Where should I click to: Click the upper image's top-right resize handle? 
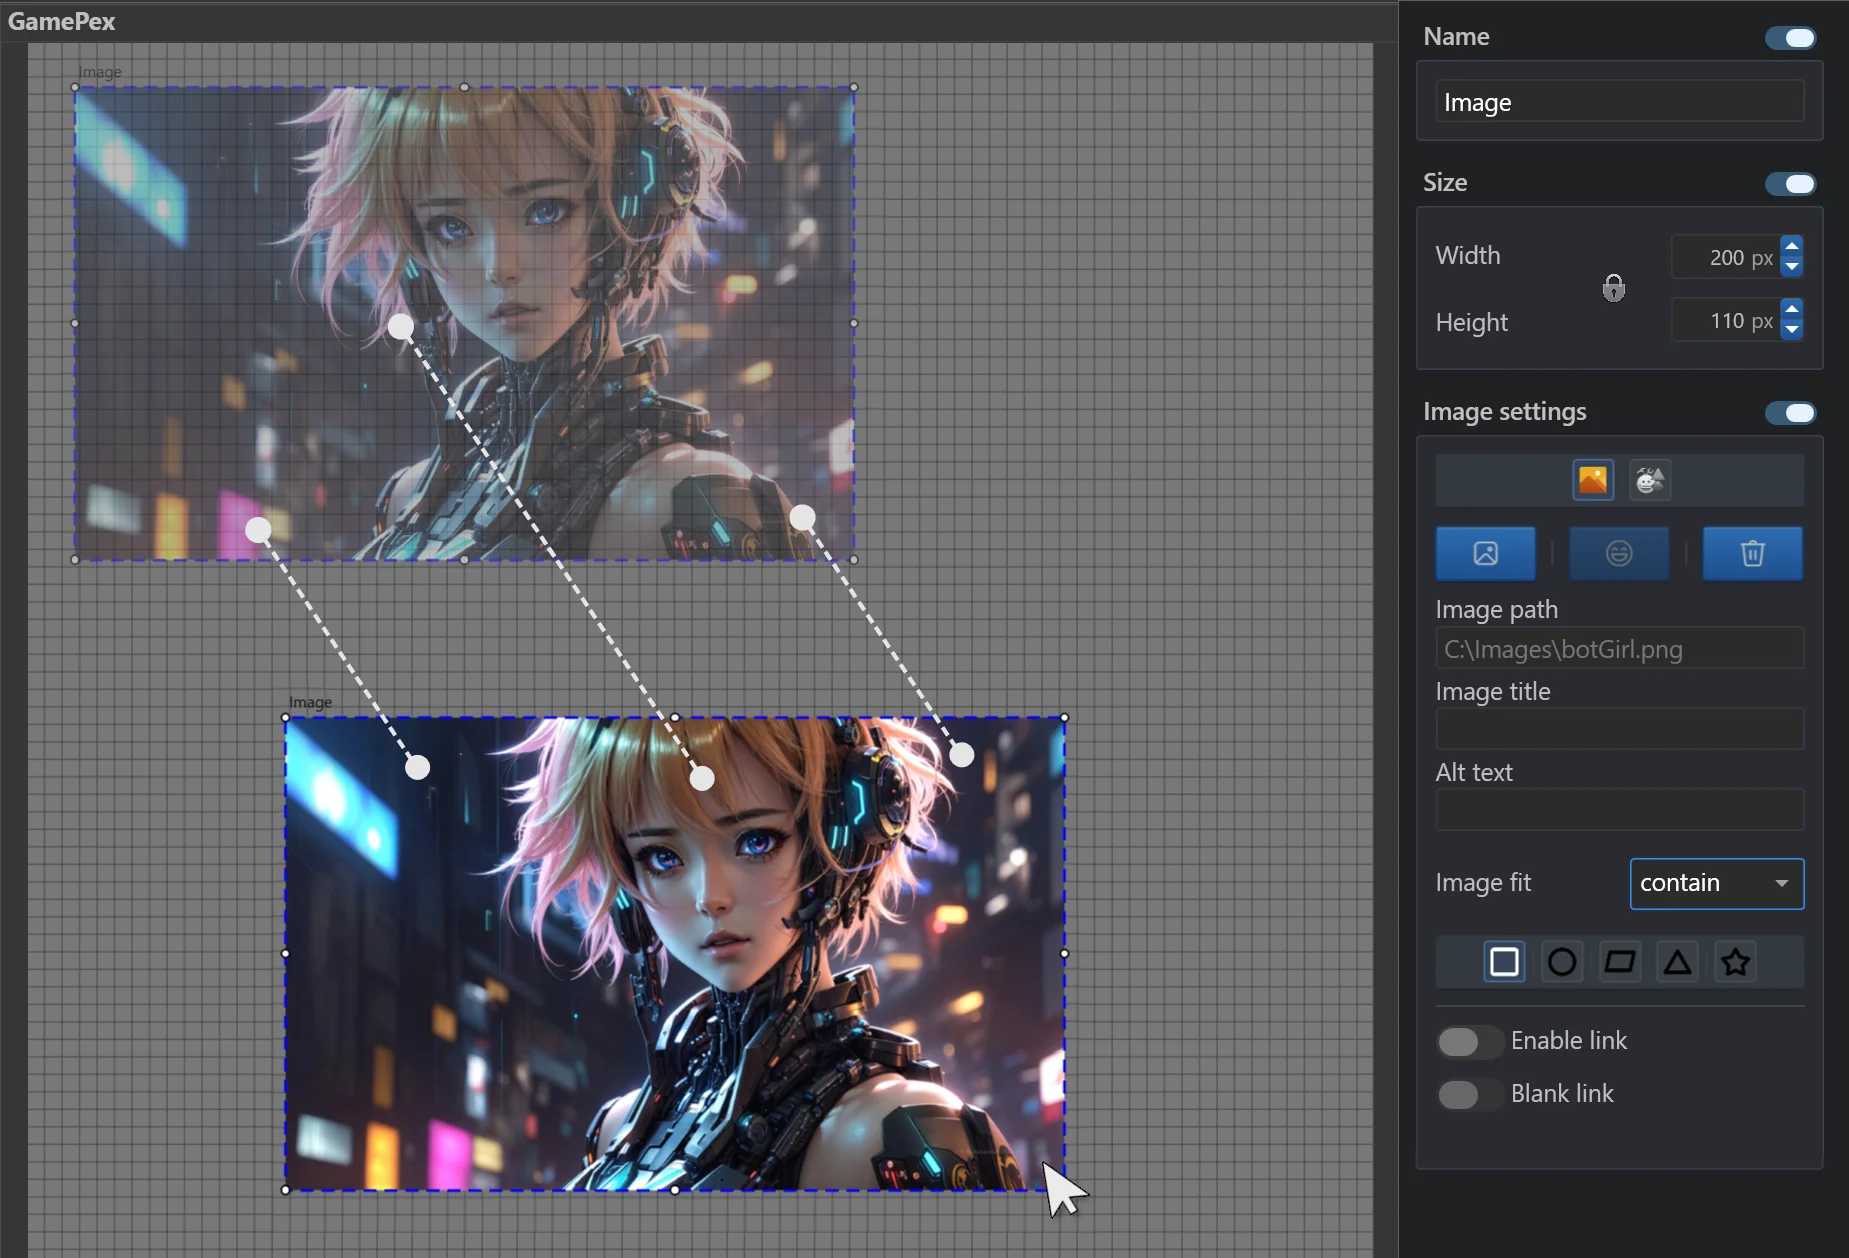[x=854, y=88]
